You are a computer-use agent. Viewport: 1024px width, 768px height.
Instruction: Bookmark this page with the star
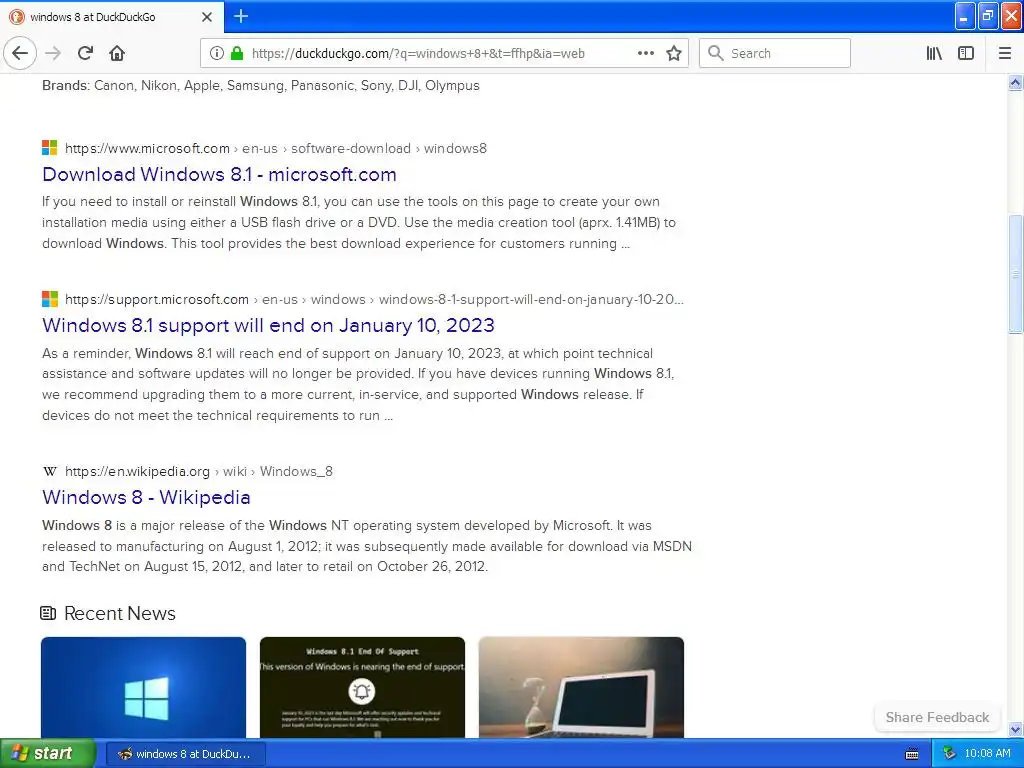point(674,53)
